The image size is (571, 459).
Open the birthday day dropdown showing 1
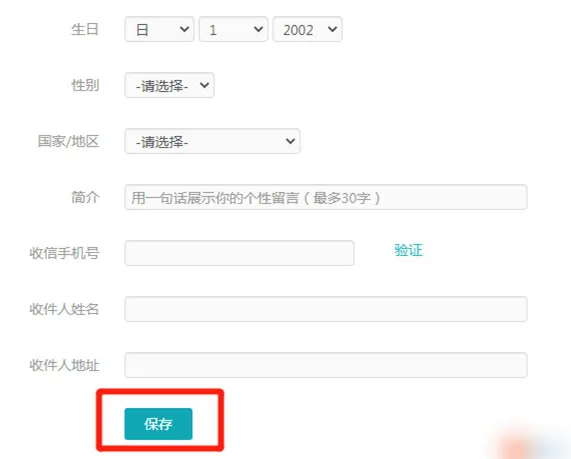tap(233, 29)
